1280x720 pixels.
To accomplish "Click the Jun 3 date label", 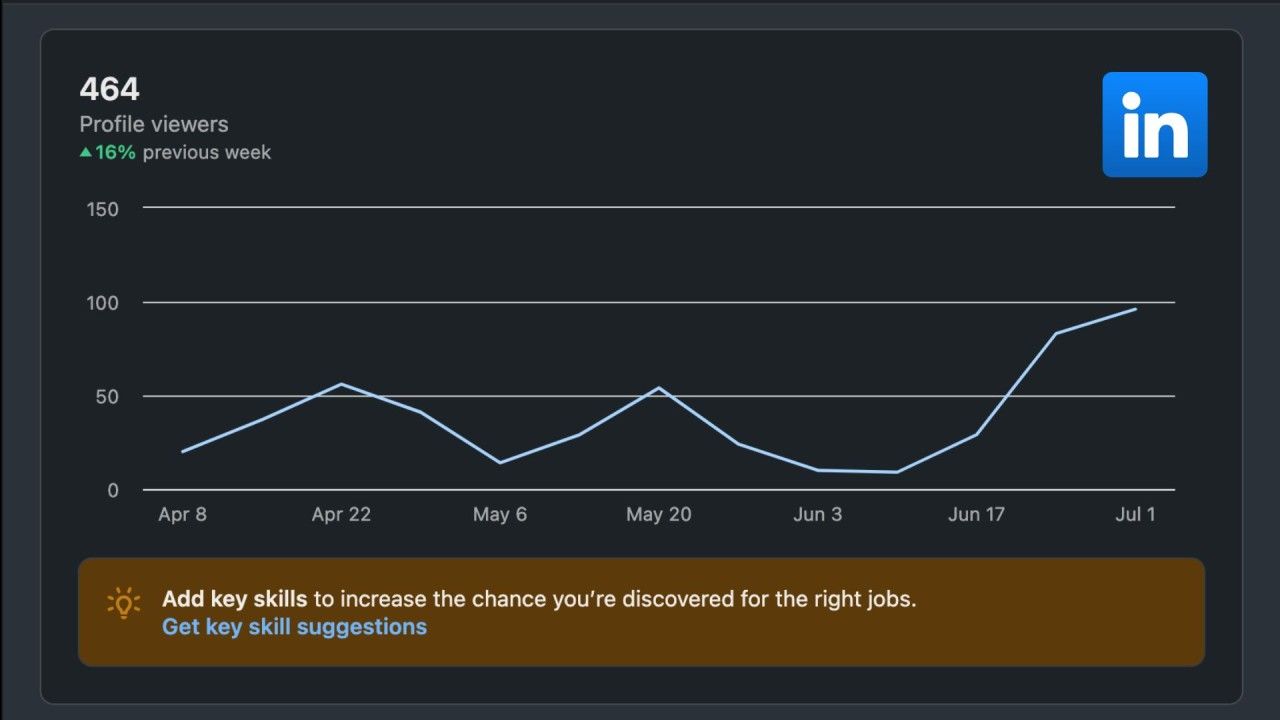I will pyautogui.click(x=817, y=515).
